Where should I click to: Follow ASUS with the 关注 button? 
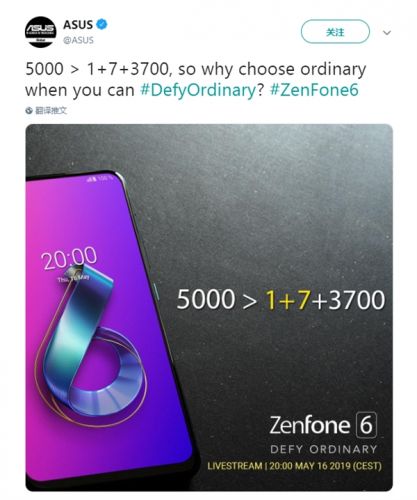[335, 32]
